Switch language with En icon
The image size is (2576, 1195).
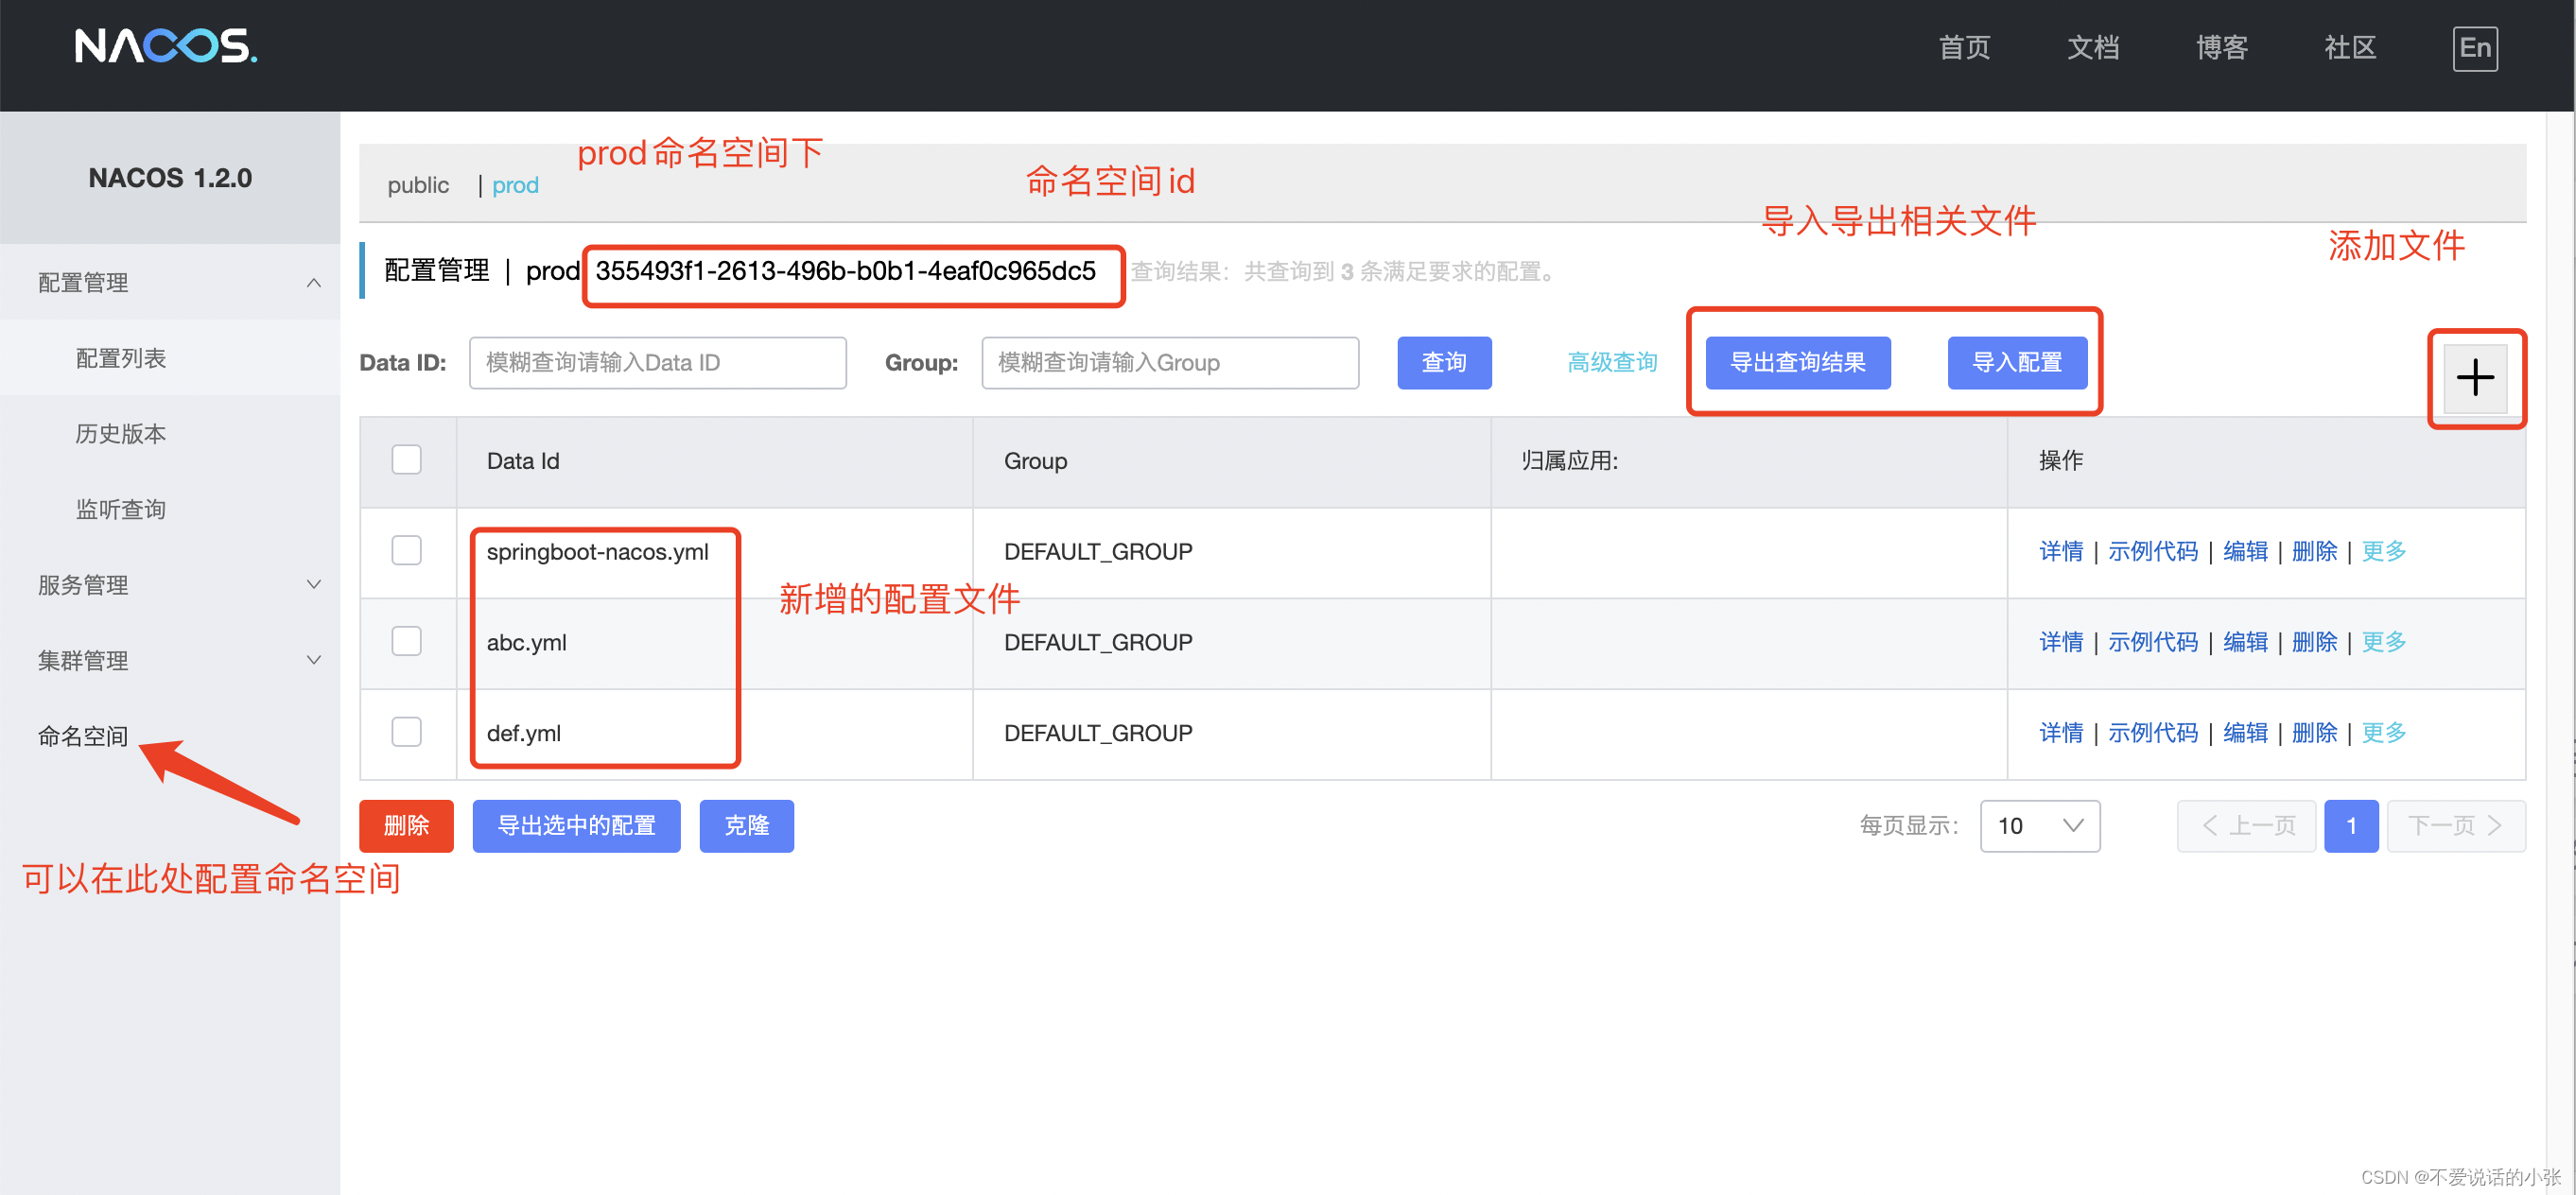(x=2474, y=48)
